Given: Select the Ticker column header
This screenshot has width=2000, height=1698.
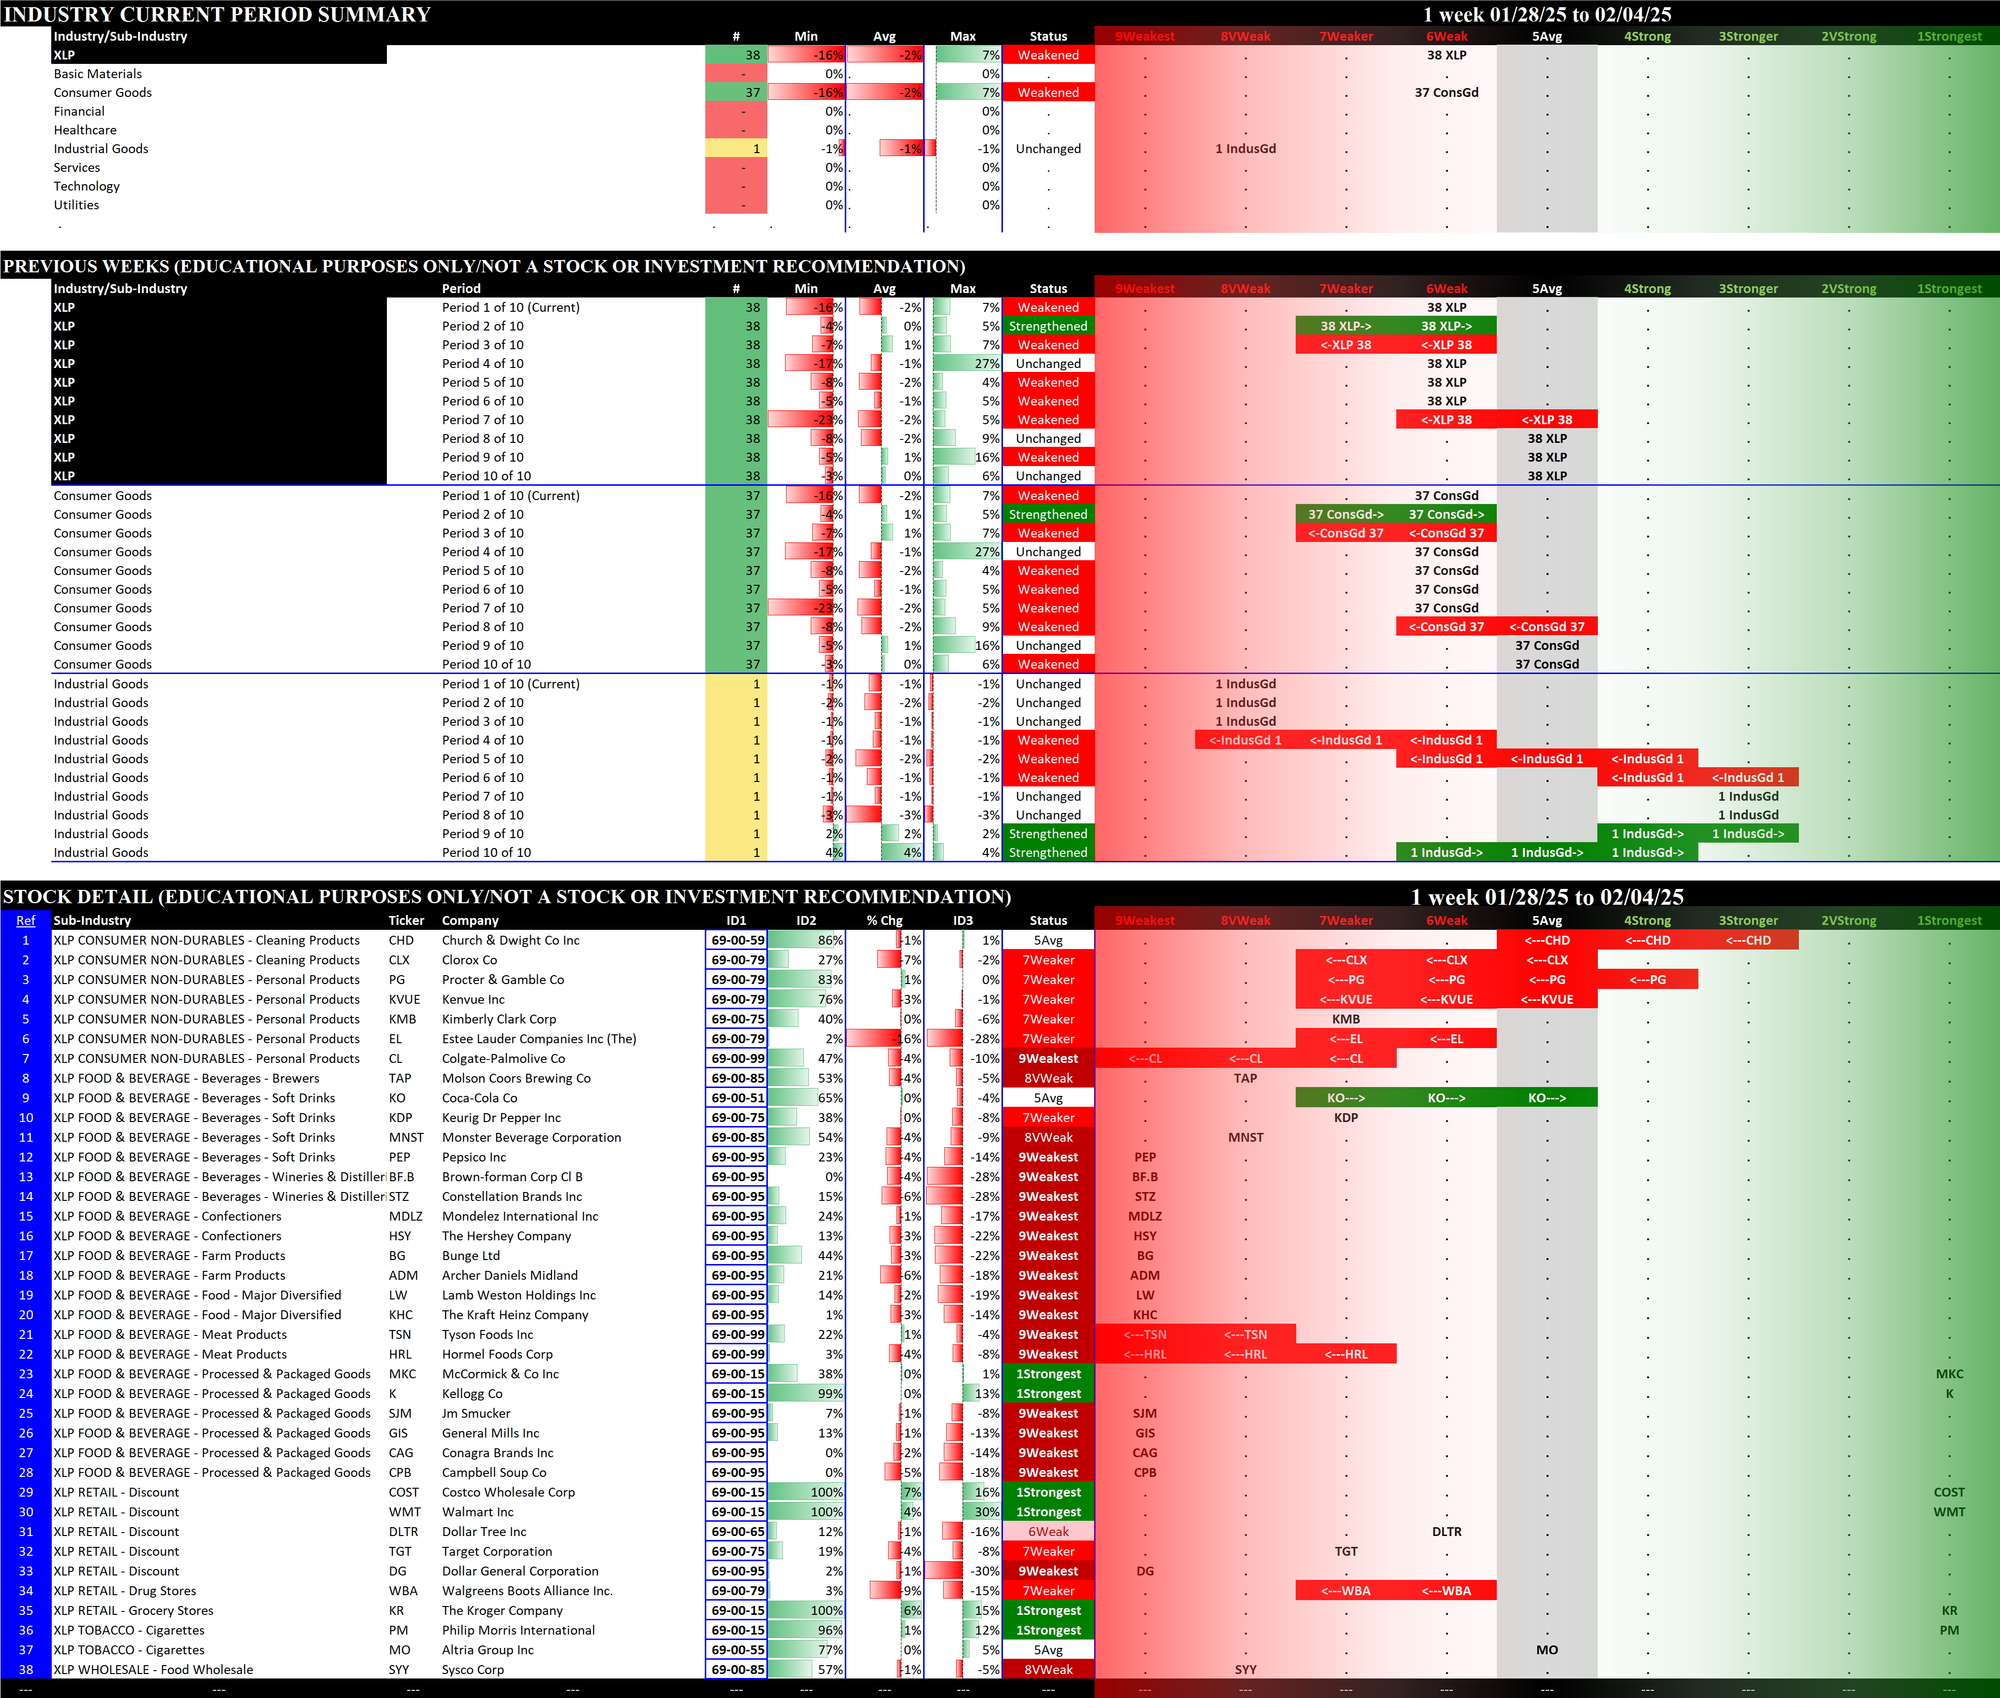Looking at the screenshot, I should [x=406, y=920].
